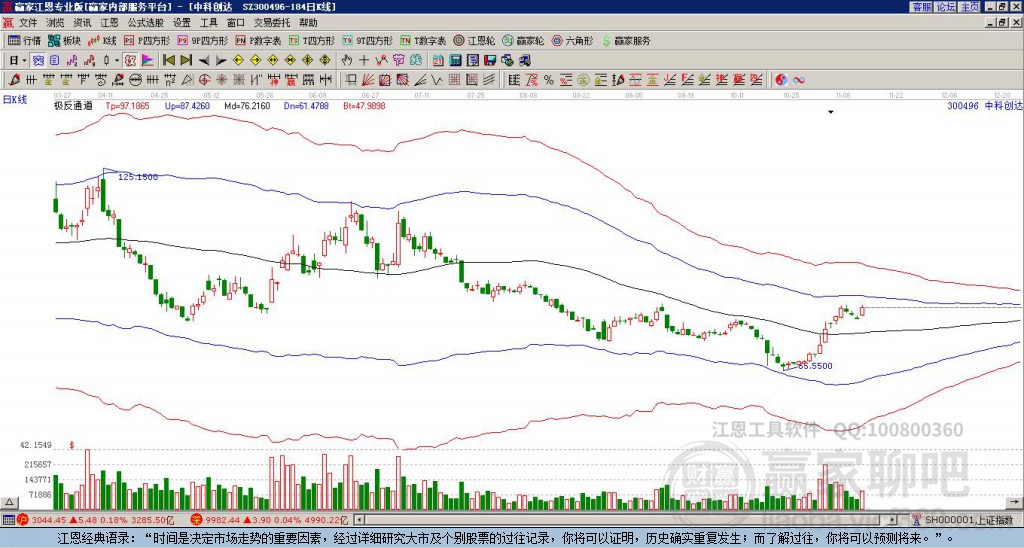Open the 板块 sector view
The width and height of the screenshot is (1024, 548).
pos(64,40)
